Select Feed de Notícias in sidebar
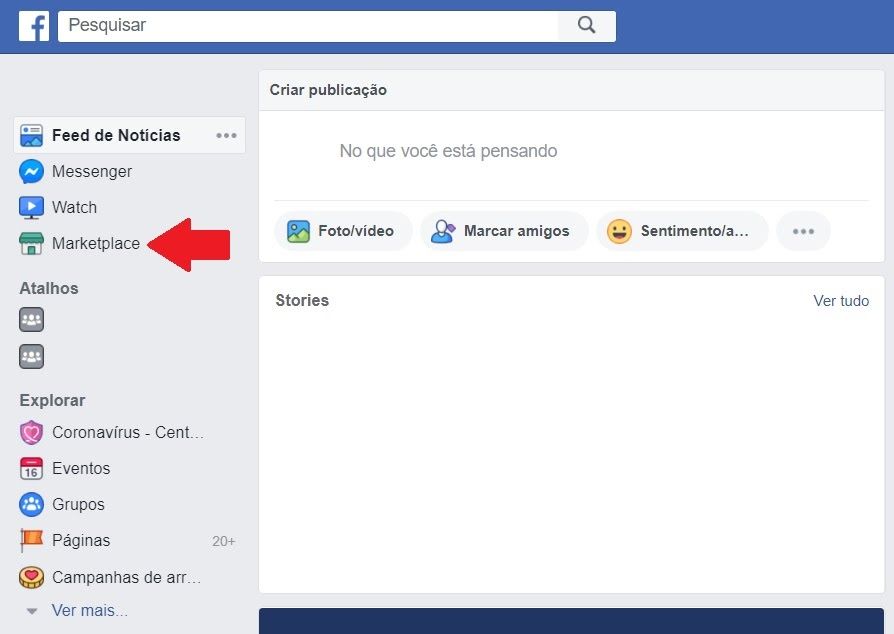Screen dimensions: 894x634 [129, 136]
